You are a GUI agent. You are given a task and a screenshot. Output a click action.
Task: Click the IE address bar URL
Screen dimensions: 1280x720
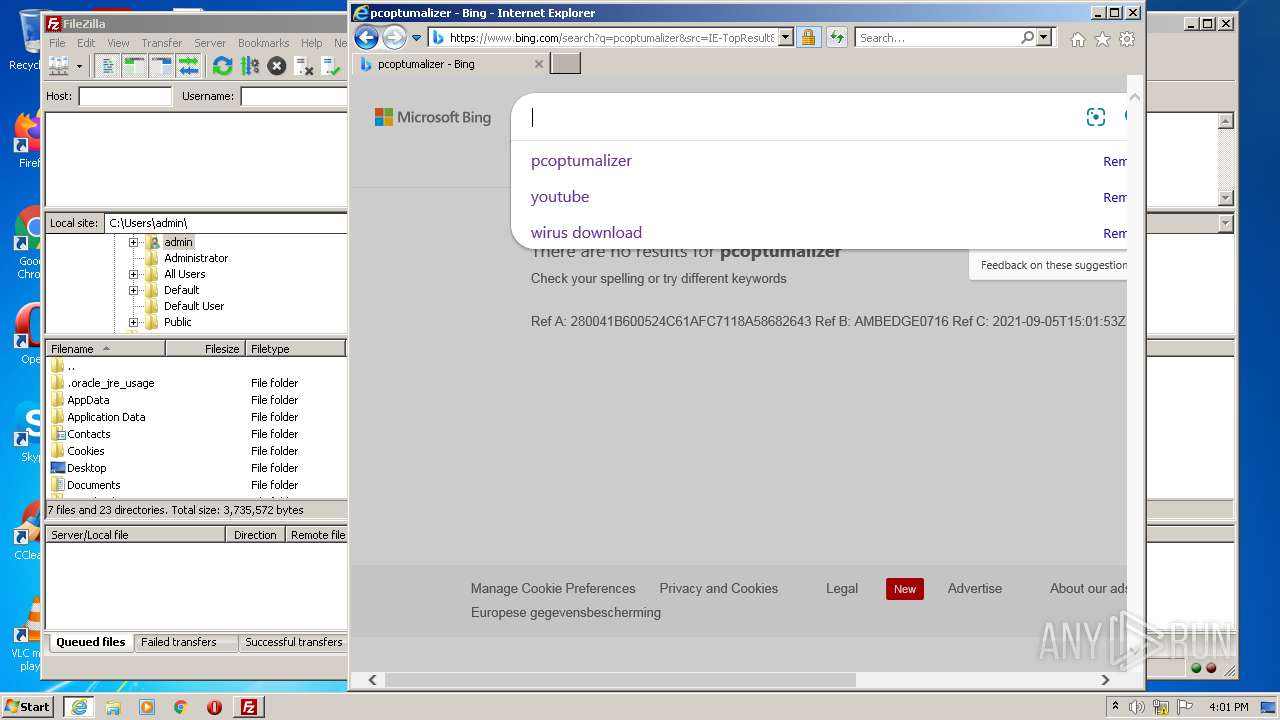pyautogui.click(x=611, y=38)
